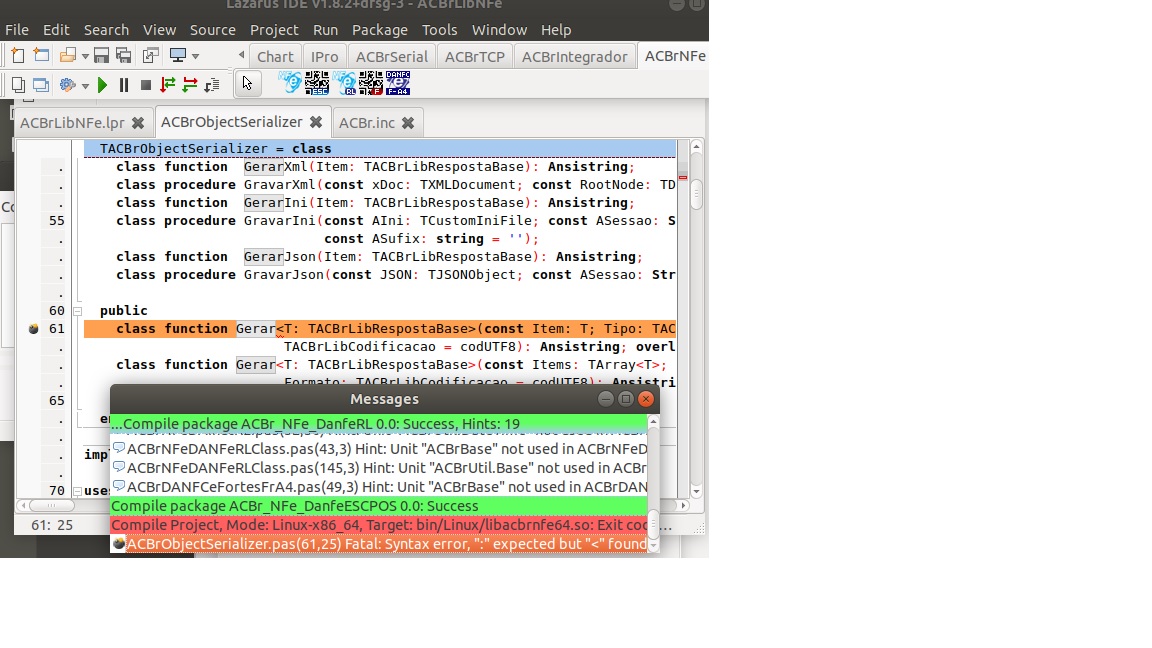
Task: Open the Run menu
Action: (x=325, y=30)
